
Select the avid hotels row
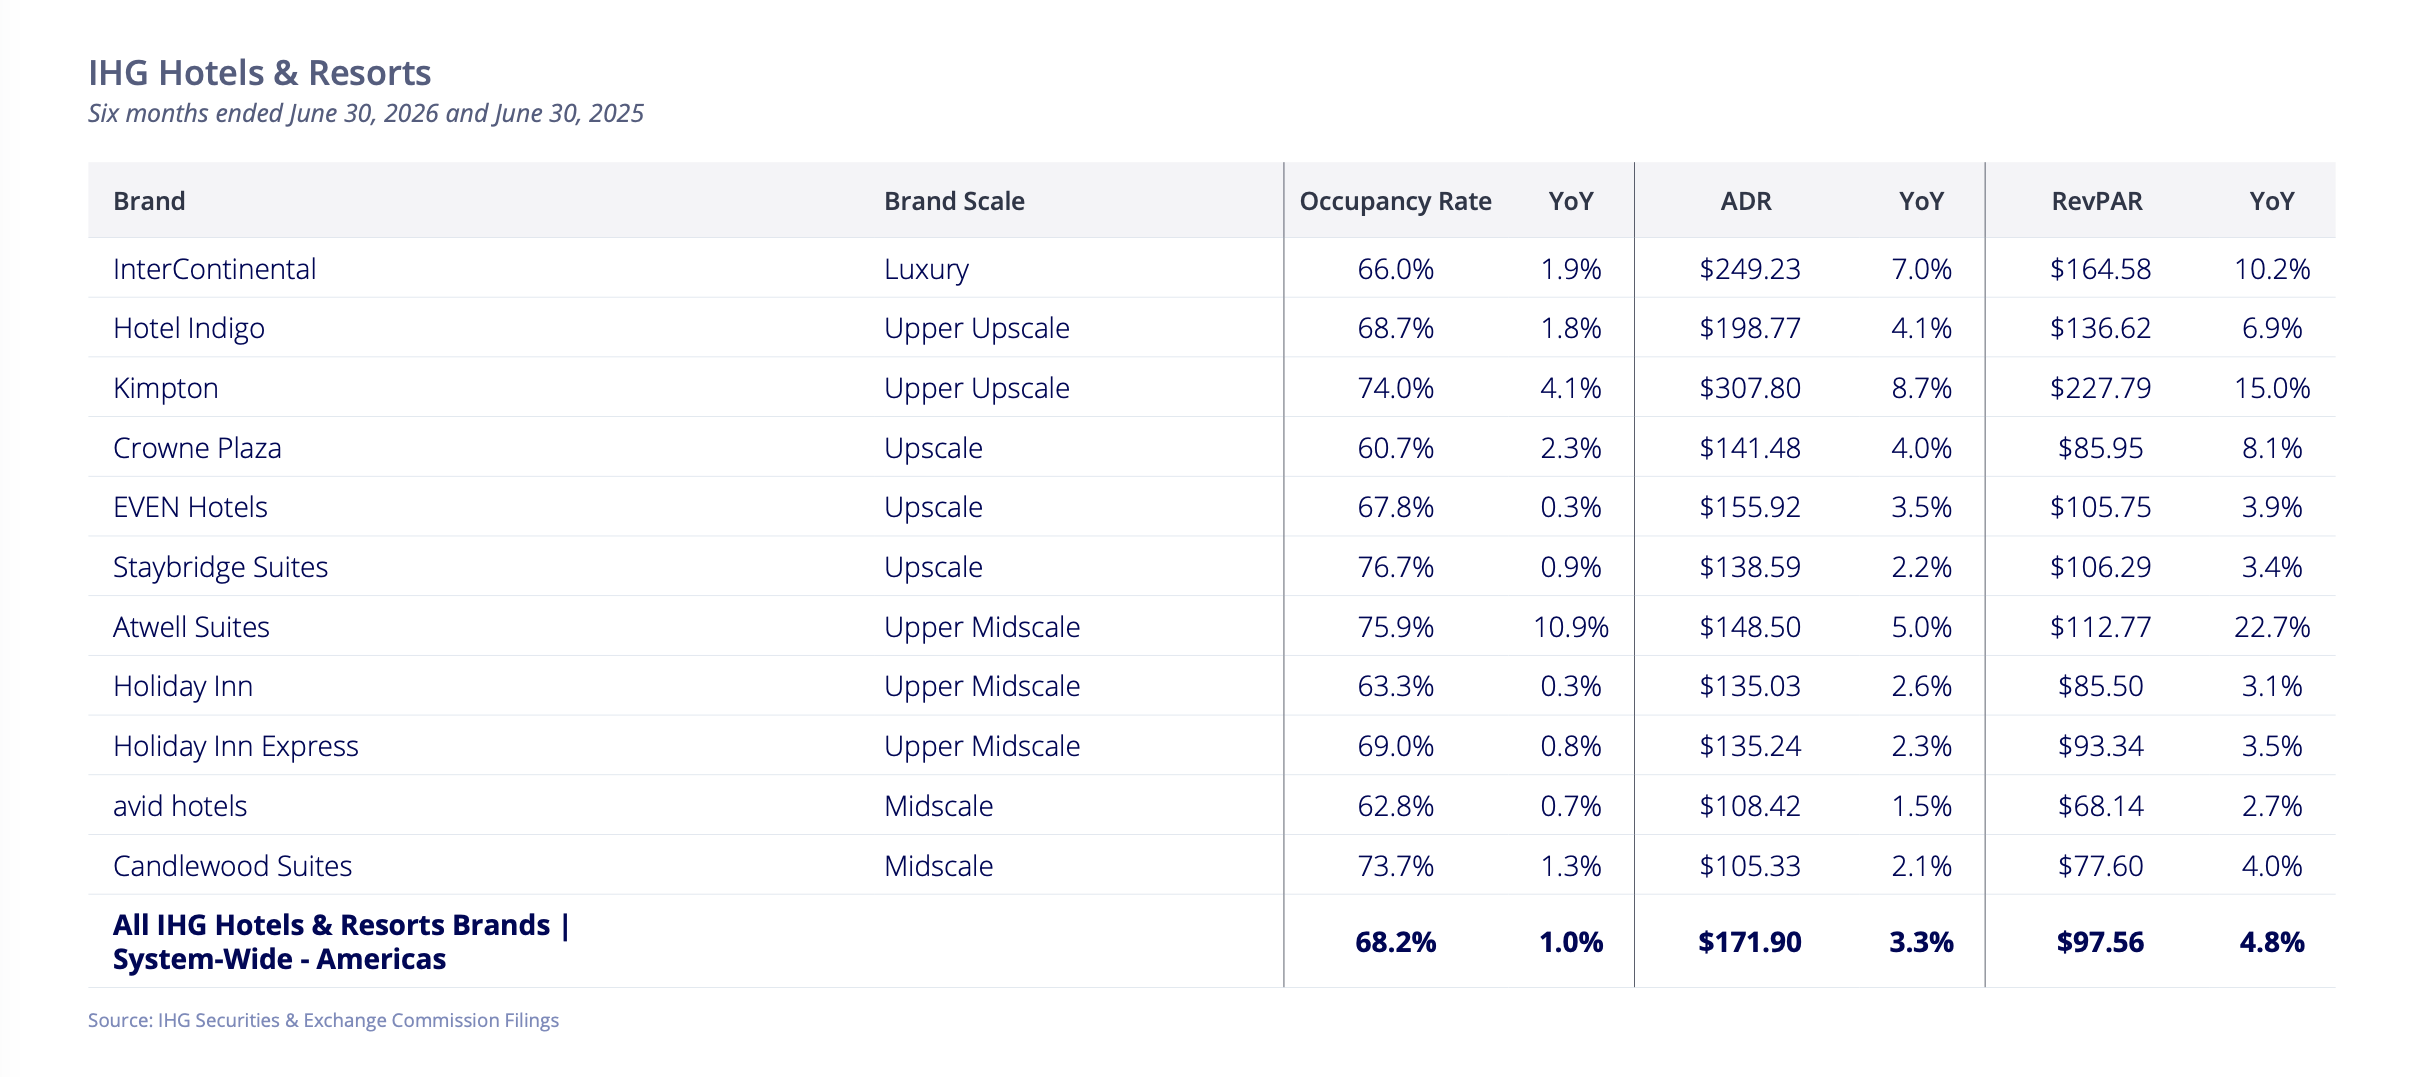tap(1212, 805)
